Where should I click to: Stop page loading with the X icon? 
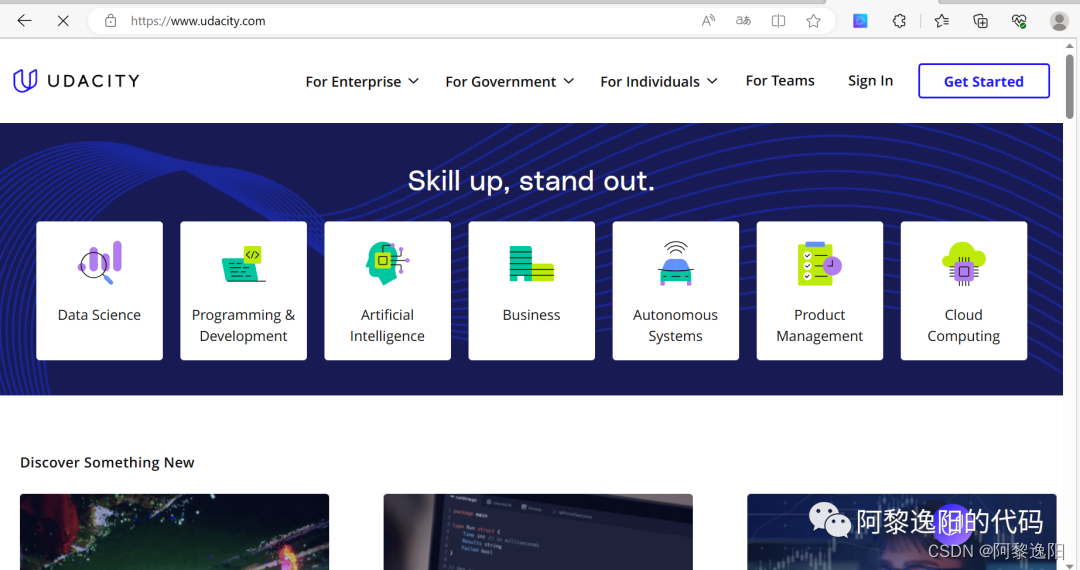coord(63,21)
